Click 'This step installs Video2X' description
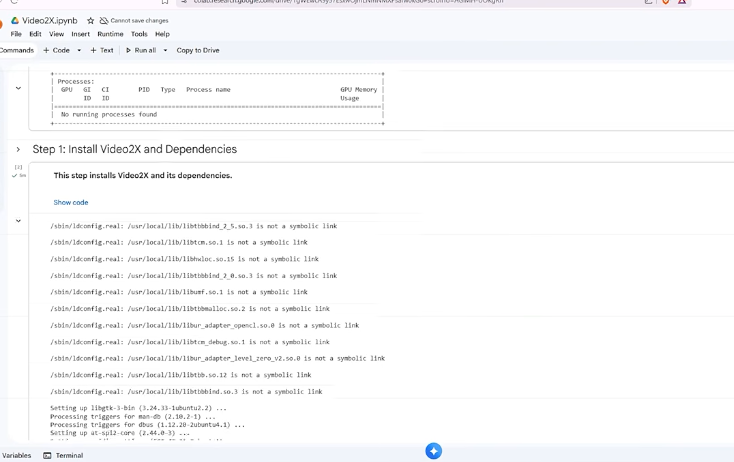The image size is (734, 462). pyautogui.click(x=143, y=176)
